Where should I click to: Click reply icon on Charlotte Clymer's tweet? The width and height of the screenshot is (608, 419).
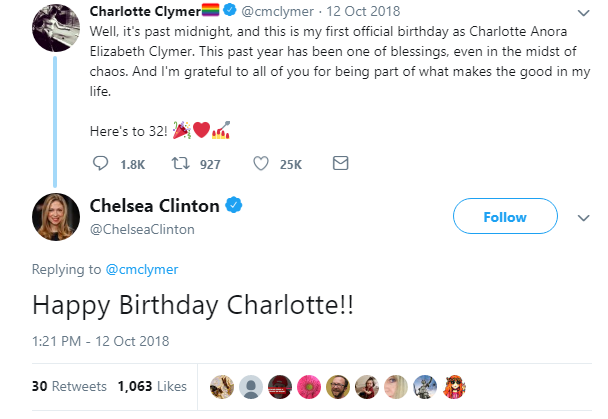[x=100, y=163]
